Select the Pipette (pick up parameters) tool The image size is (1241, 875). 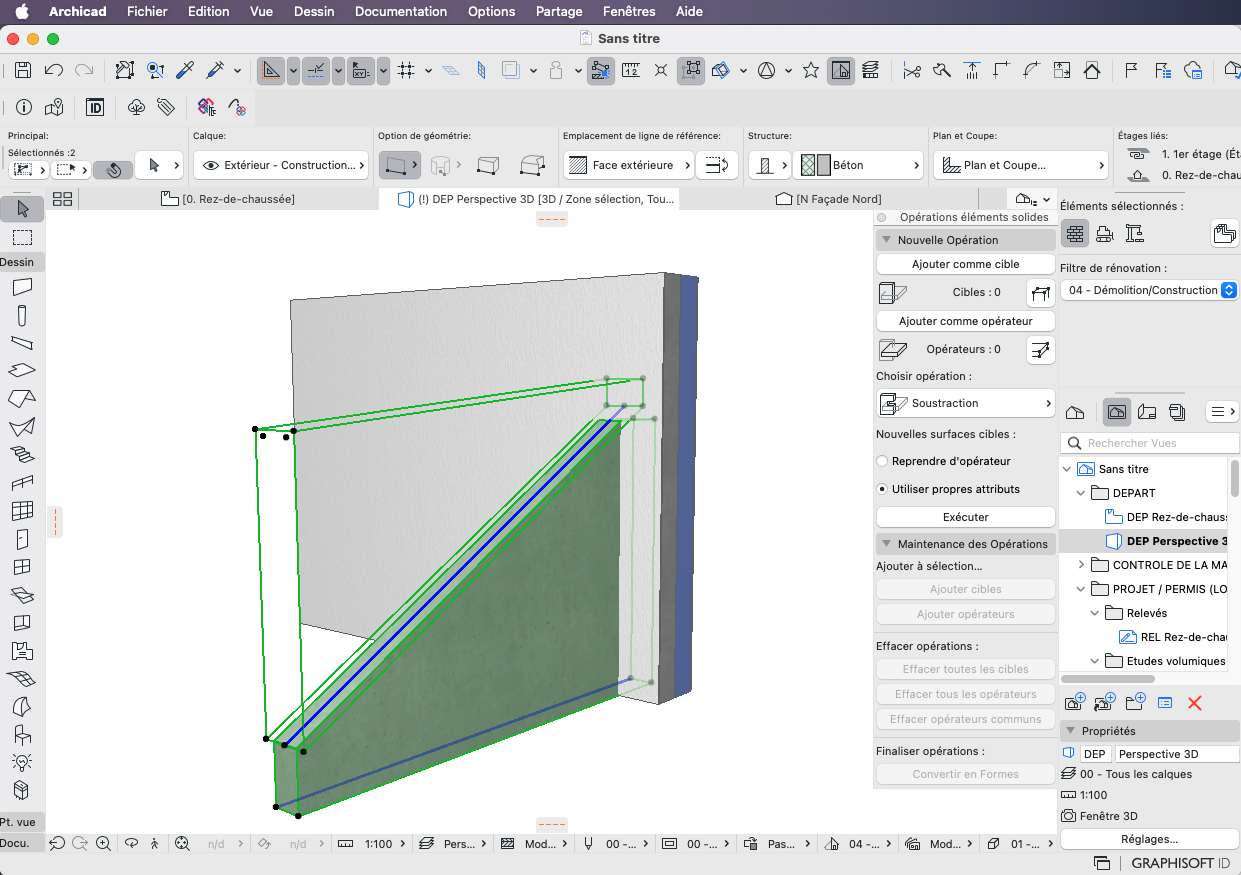pyautogui.click(x=185, y=70)
